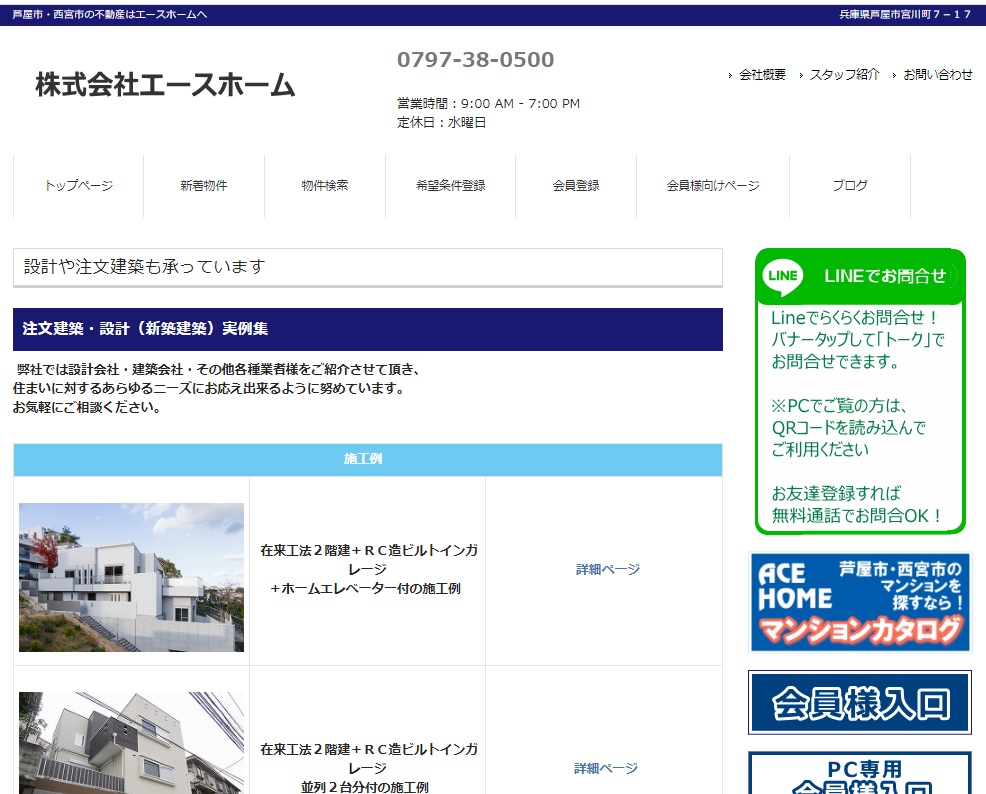Screen dimensions: 986x794
Task: Click the 定休日：水曜日 text
Action: [x=441, y=123]
